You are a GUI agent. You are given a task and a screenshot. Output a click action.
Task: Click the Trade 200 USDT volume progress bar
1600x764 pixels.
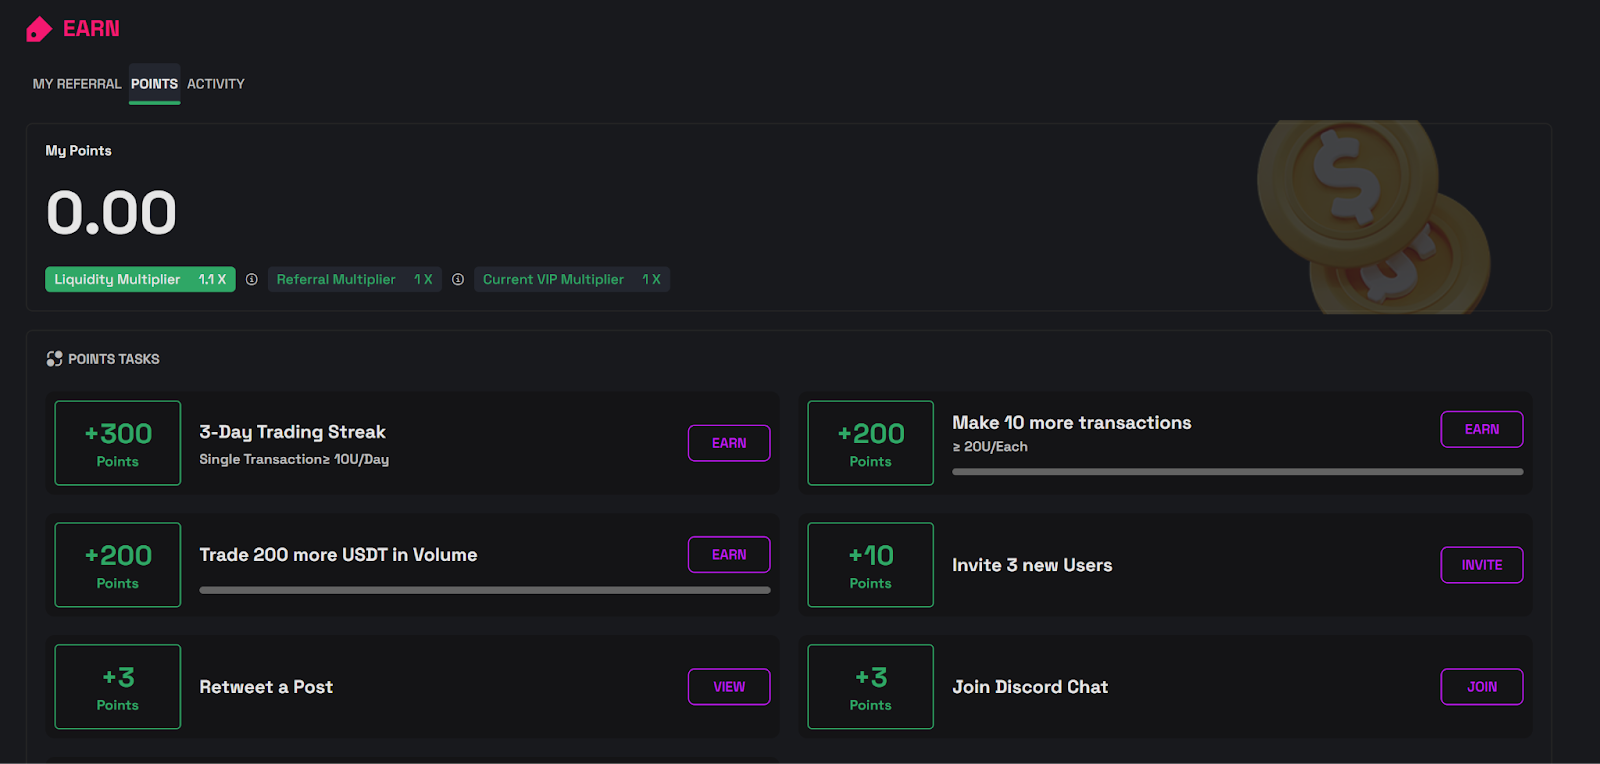[x=484, y=590]
